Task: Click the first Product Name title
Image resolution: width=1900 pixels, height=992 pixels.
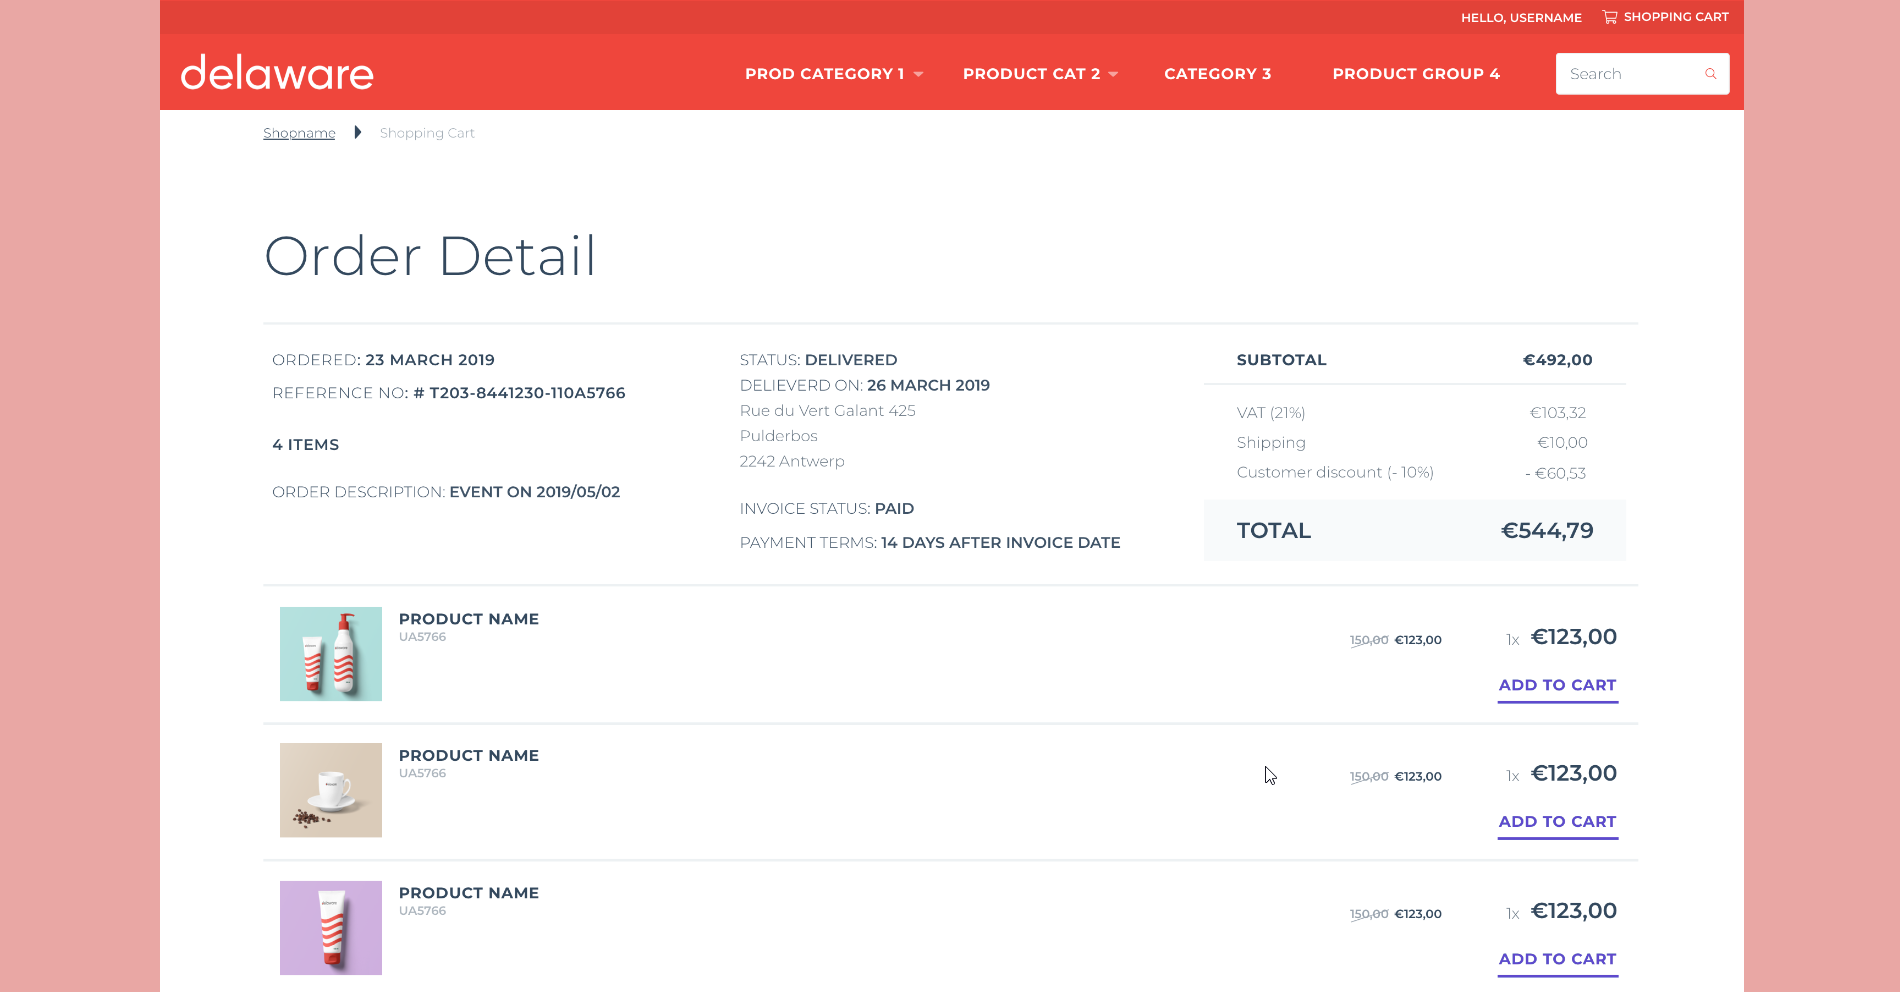Action: [x=469, y=619]
